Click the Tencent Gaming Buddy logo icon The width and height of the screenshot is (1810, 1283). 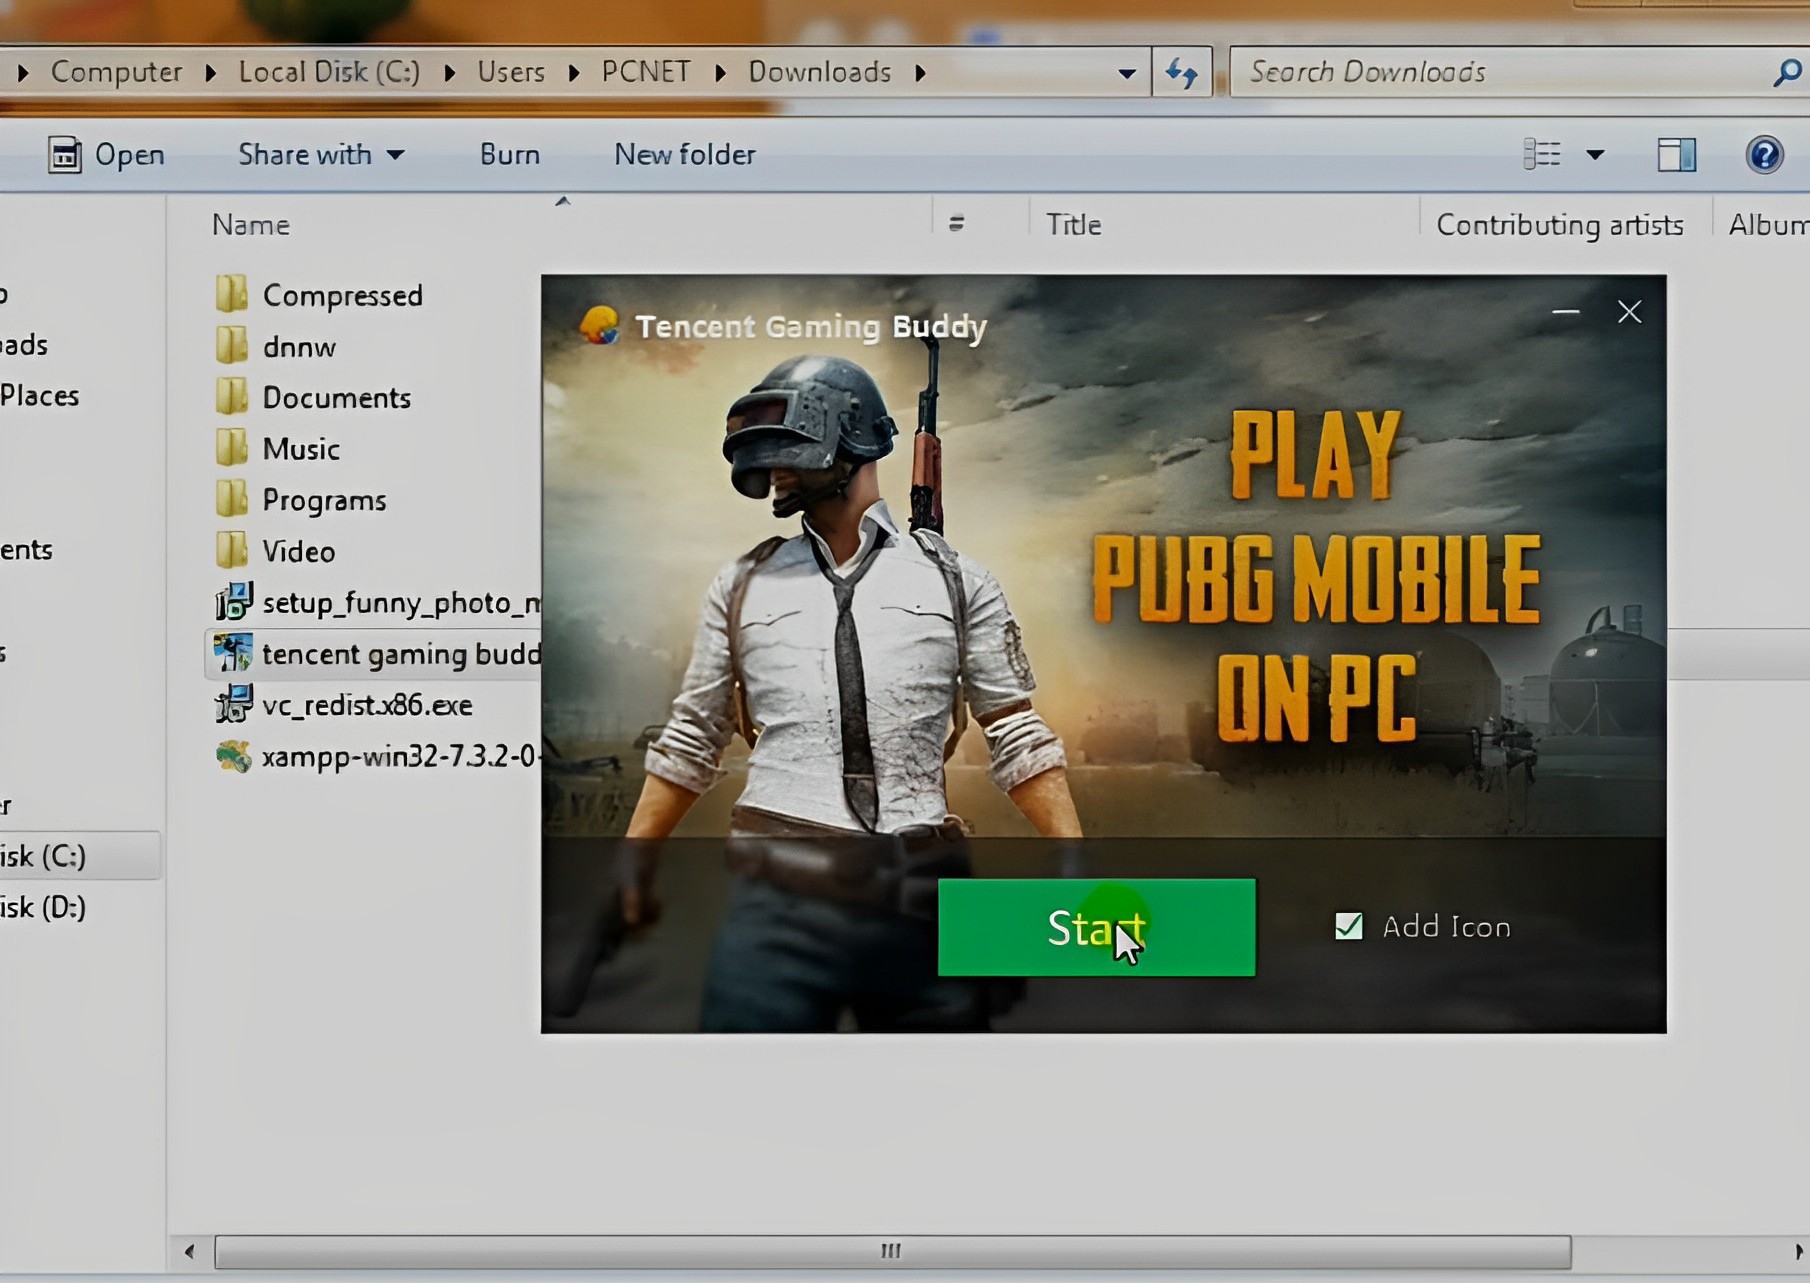point(599,325)
